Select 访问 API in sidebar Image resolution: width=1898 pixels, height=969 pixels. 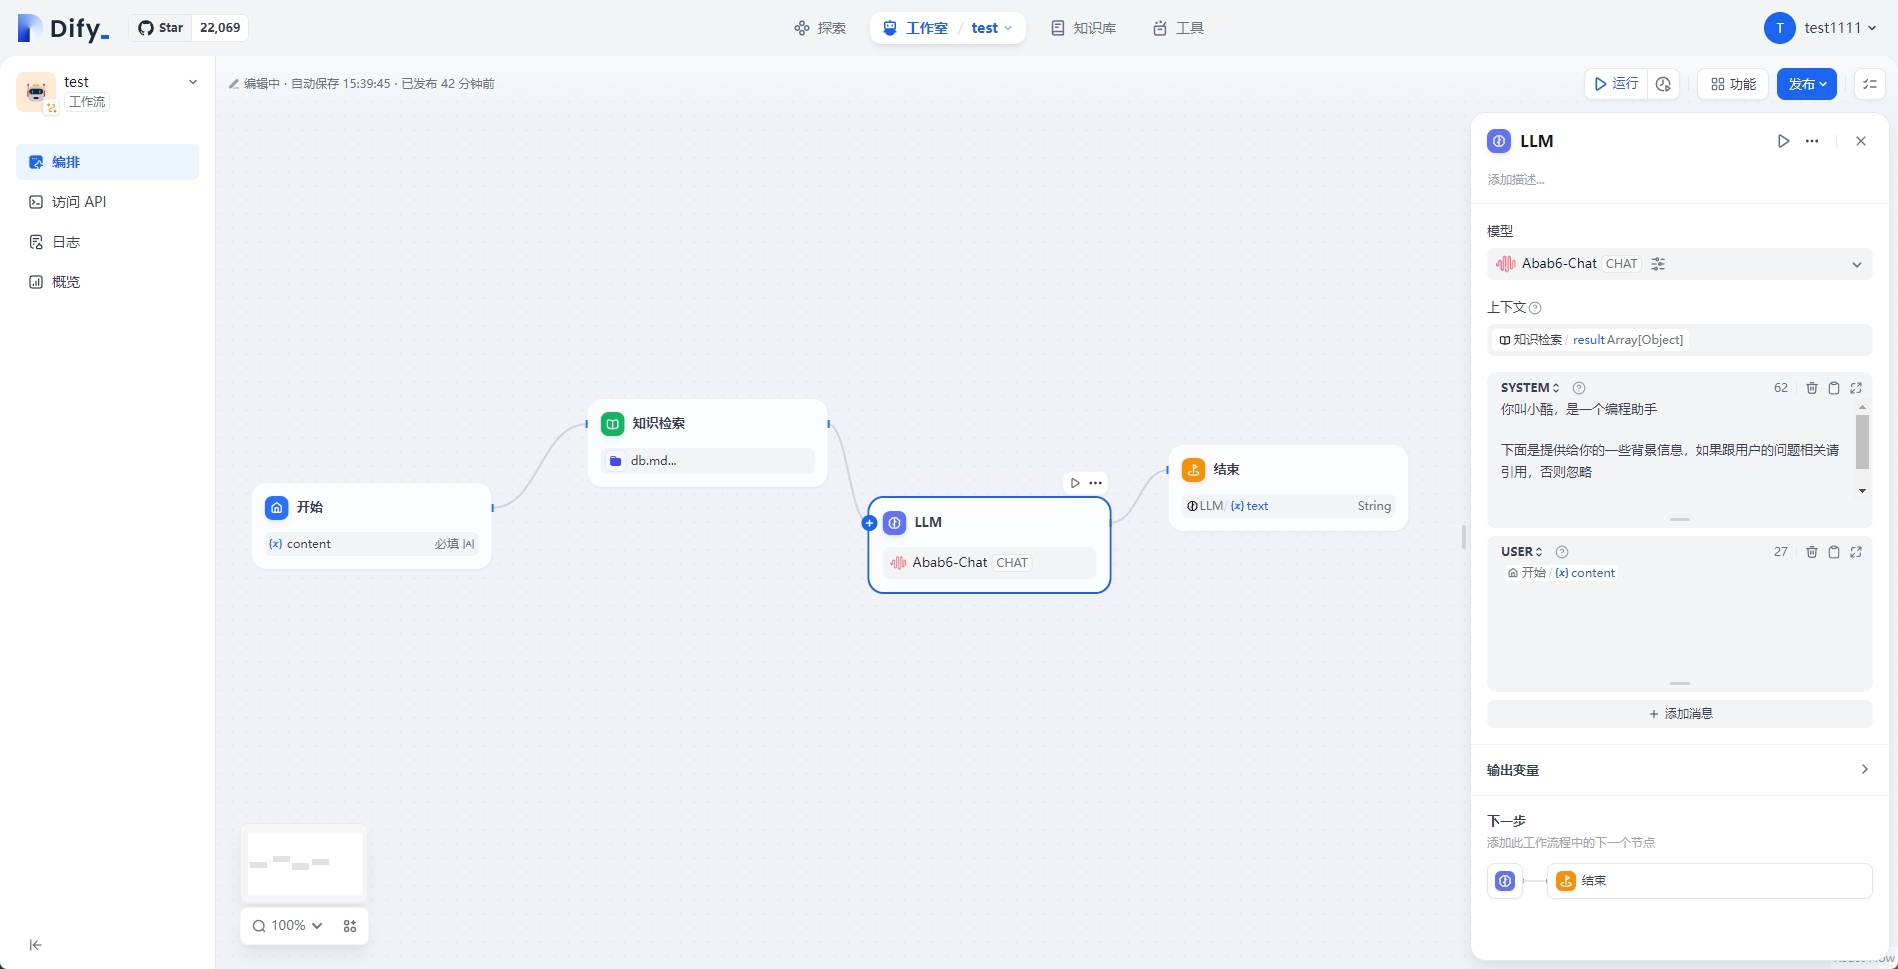coord(79,202)
